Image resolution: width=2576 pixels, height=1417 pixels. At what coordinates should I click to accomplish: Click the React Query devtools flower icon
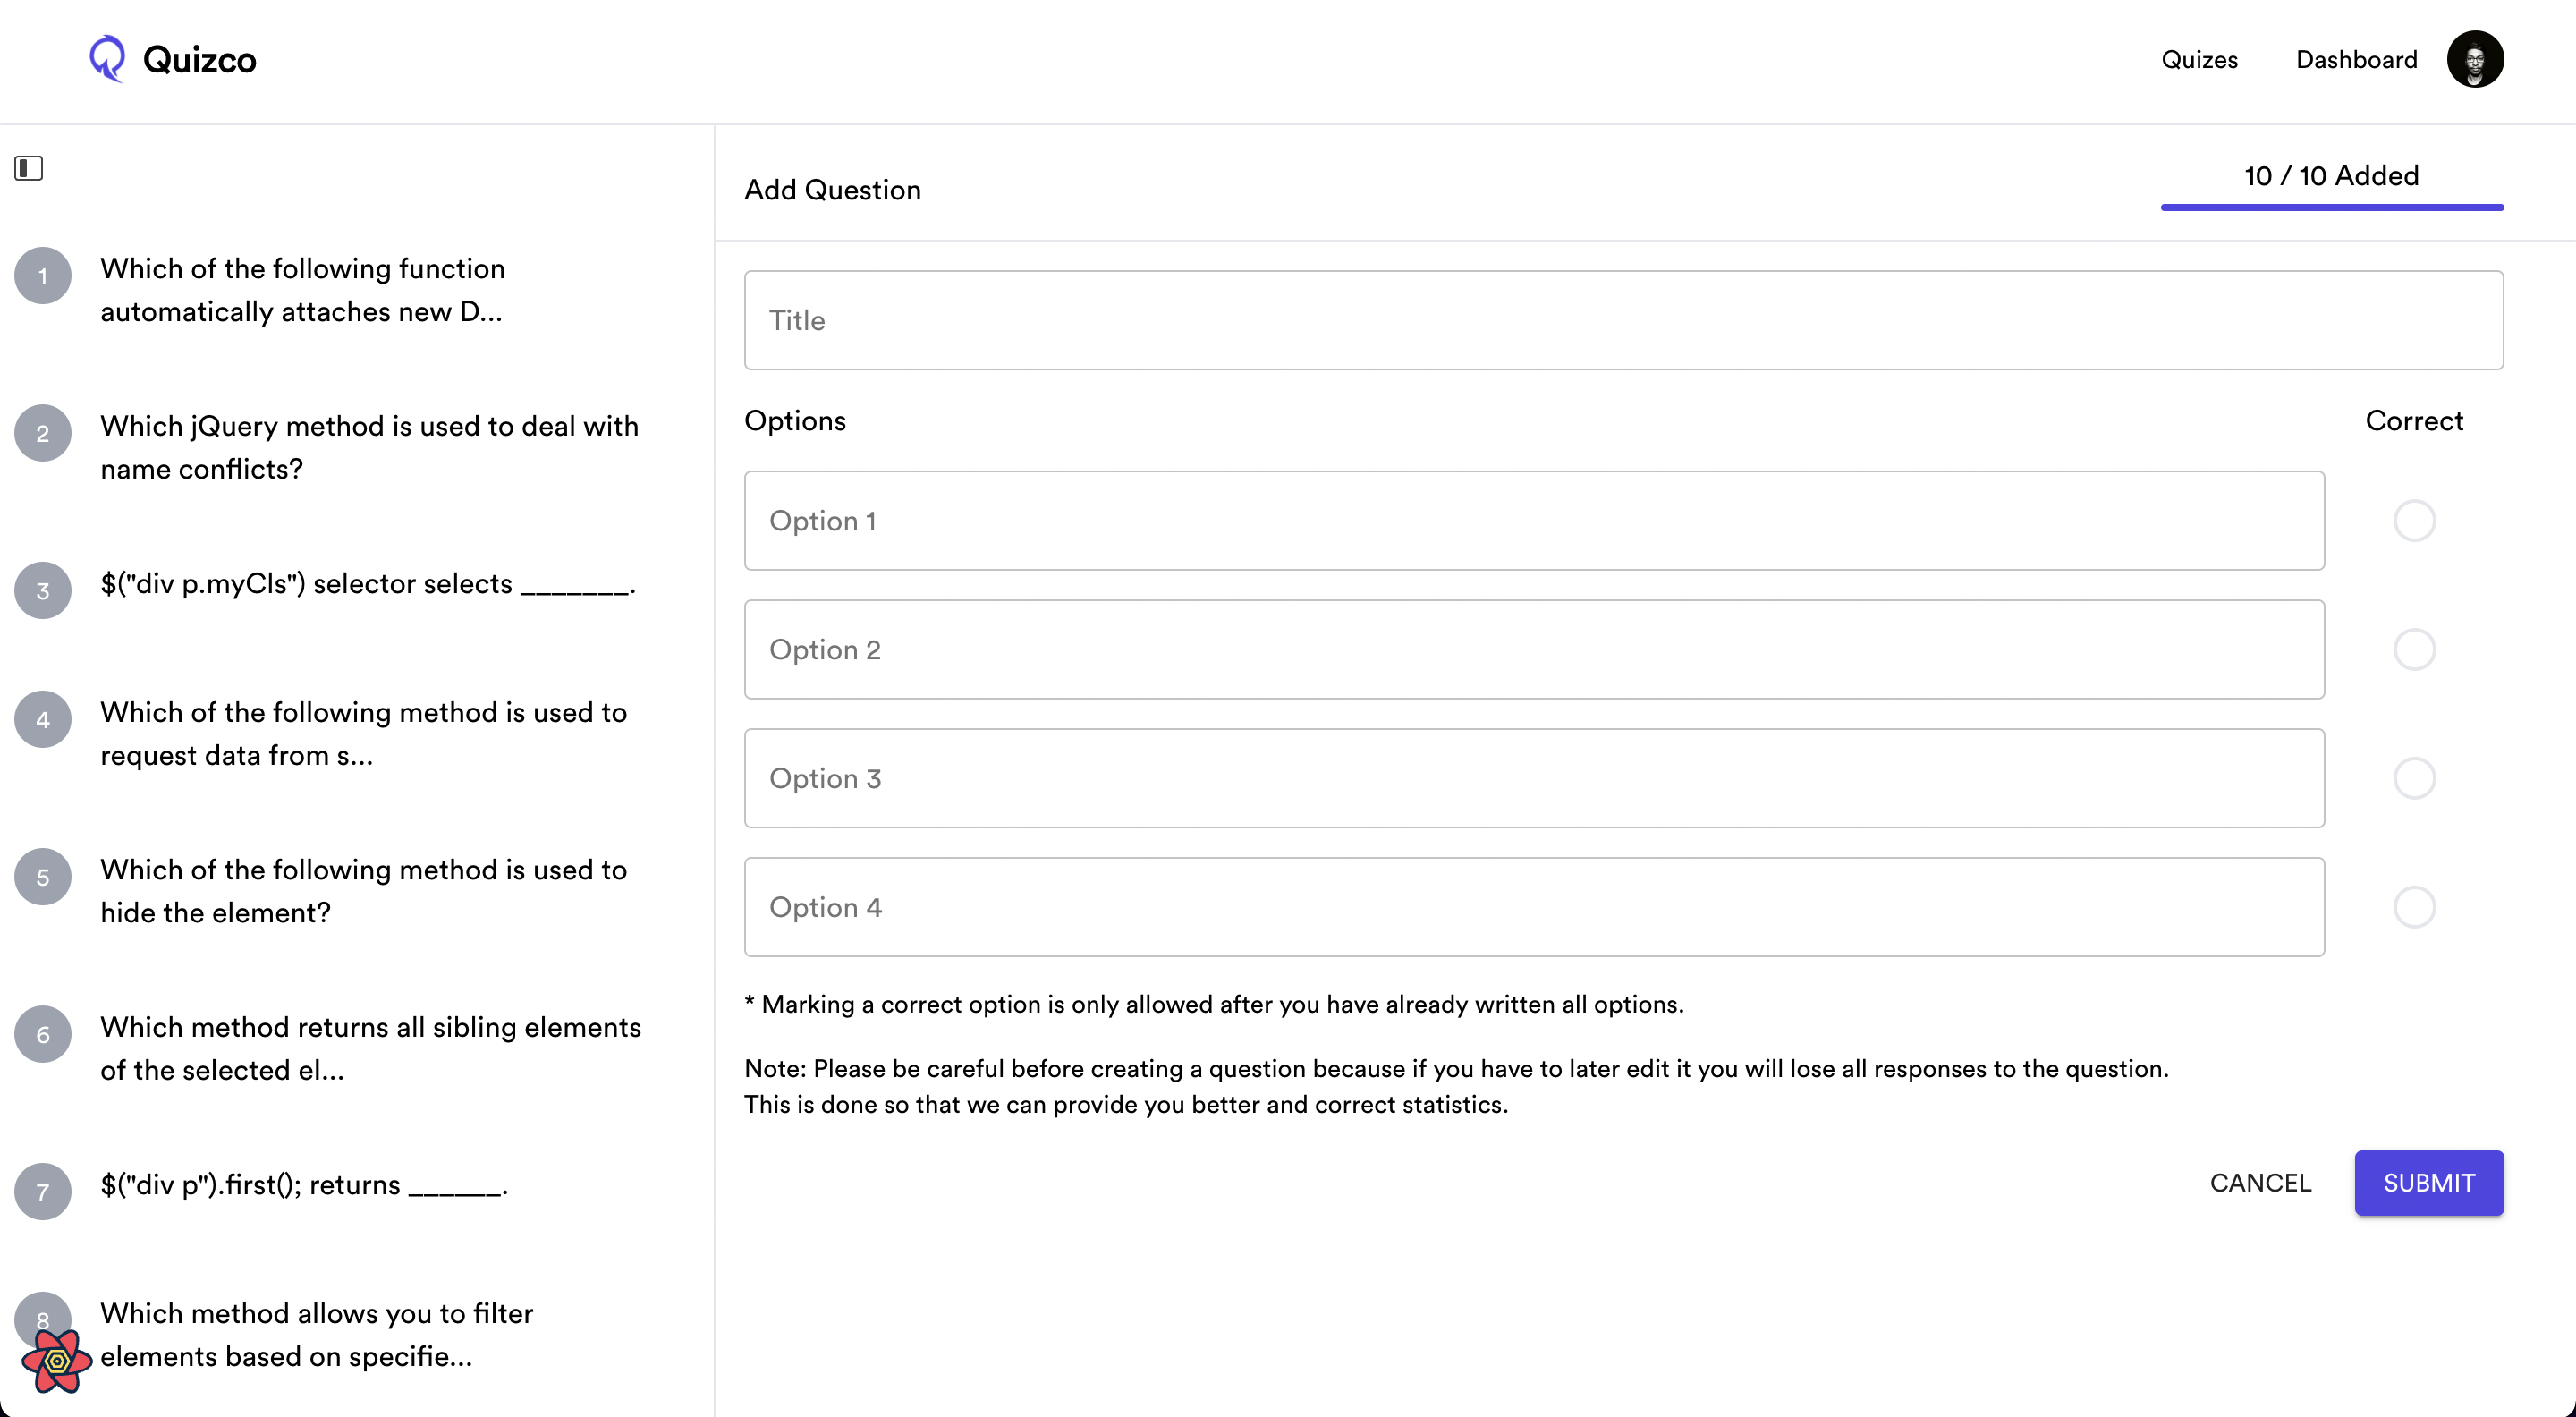57,1360
